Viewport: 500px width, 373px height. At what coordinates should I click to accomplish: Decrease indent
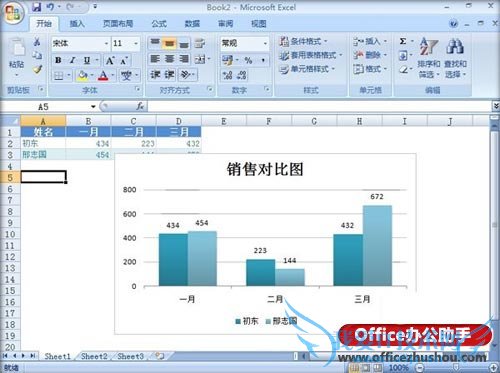coord(155,75)
